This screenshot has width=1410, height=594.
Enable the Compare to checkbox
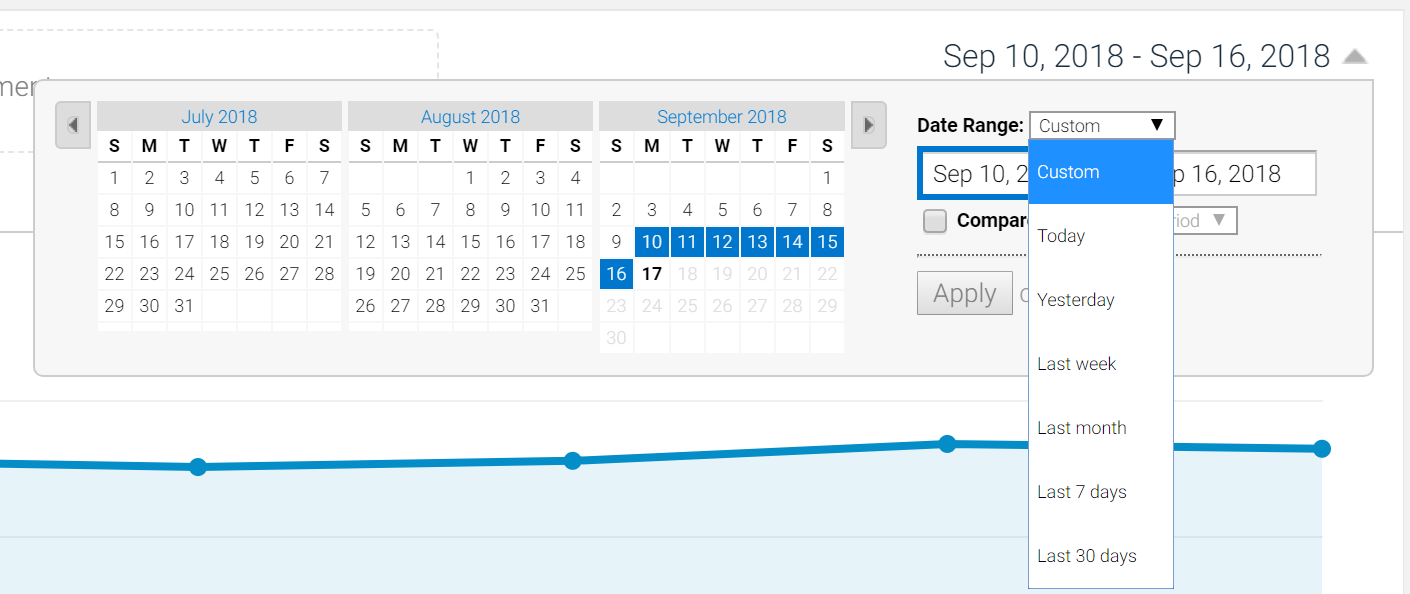[x=934, y=221]
